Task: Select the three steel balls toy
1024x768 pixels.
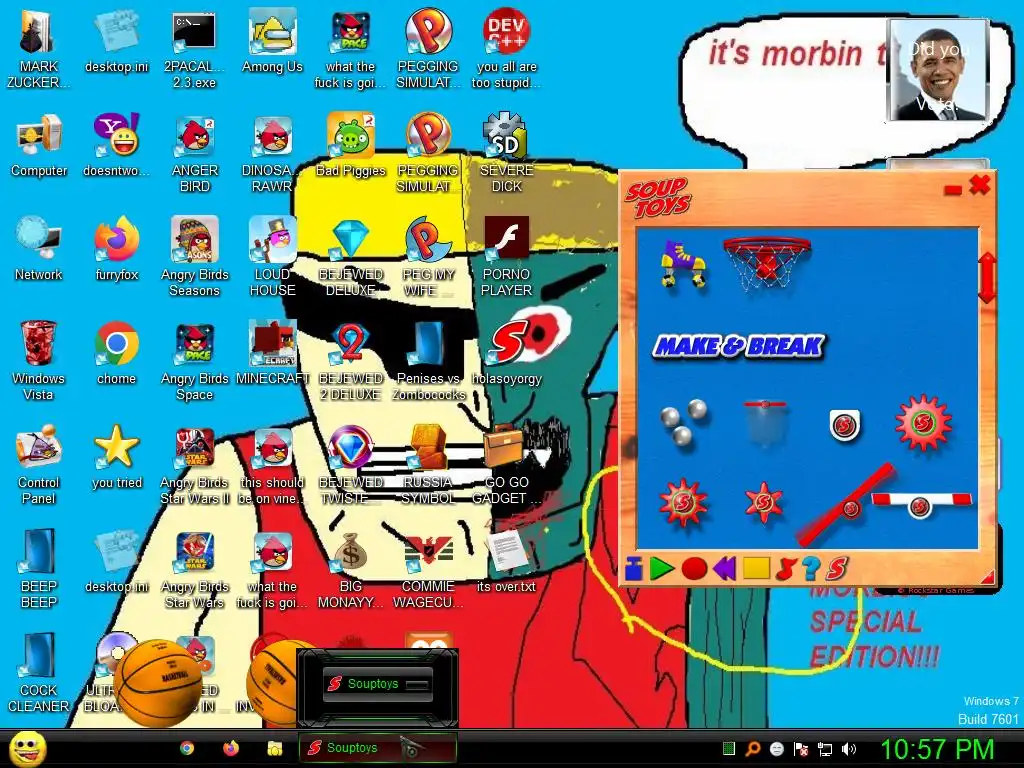Action: point(683,421)
